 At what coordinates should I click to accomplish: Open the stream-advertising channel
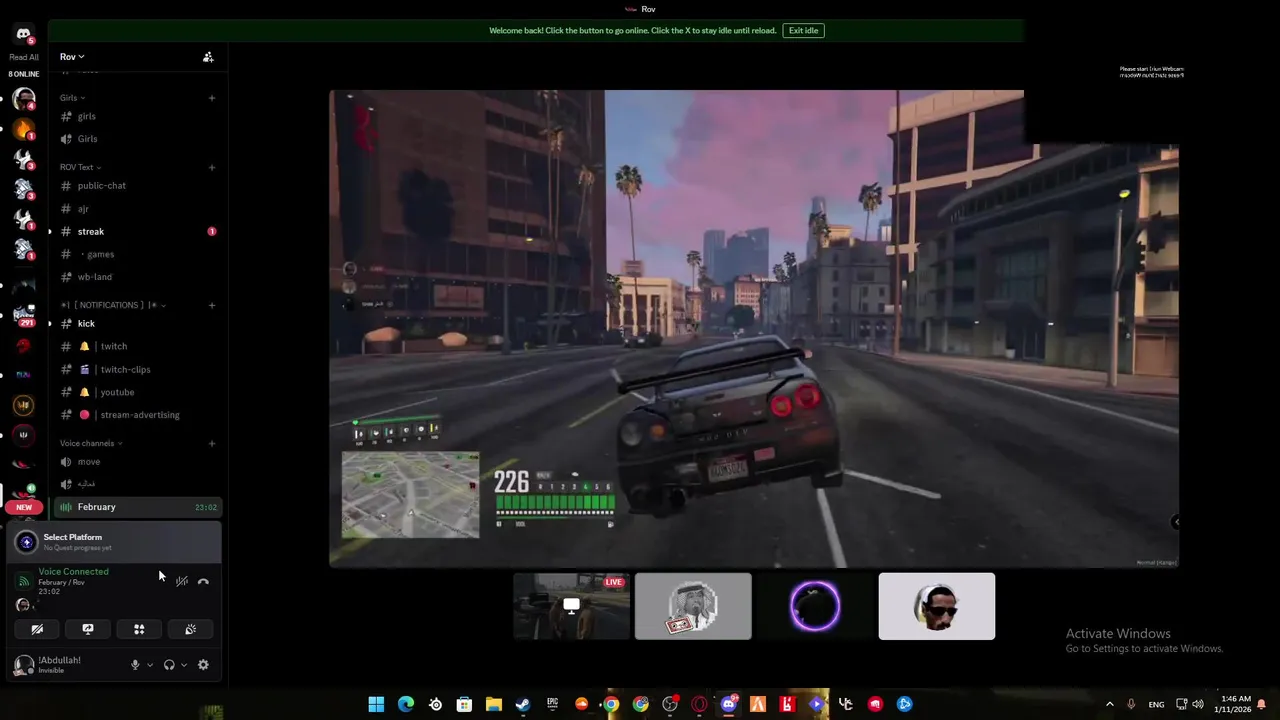point(138,415)
